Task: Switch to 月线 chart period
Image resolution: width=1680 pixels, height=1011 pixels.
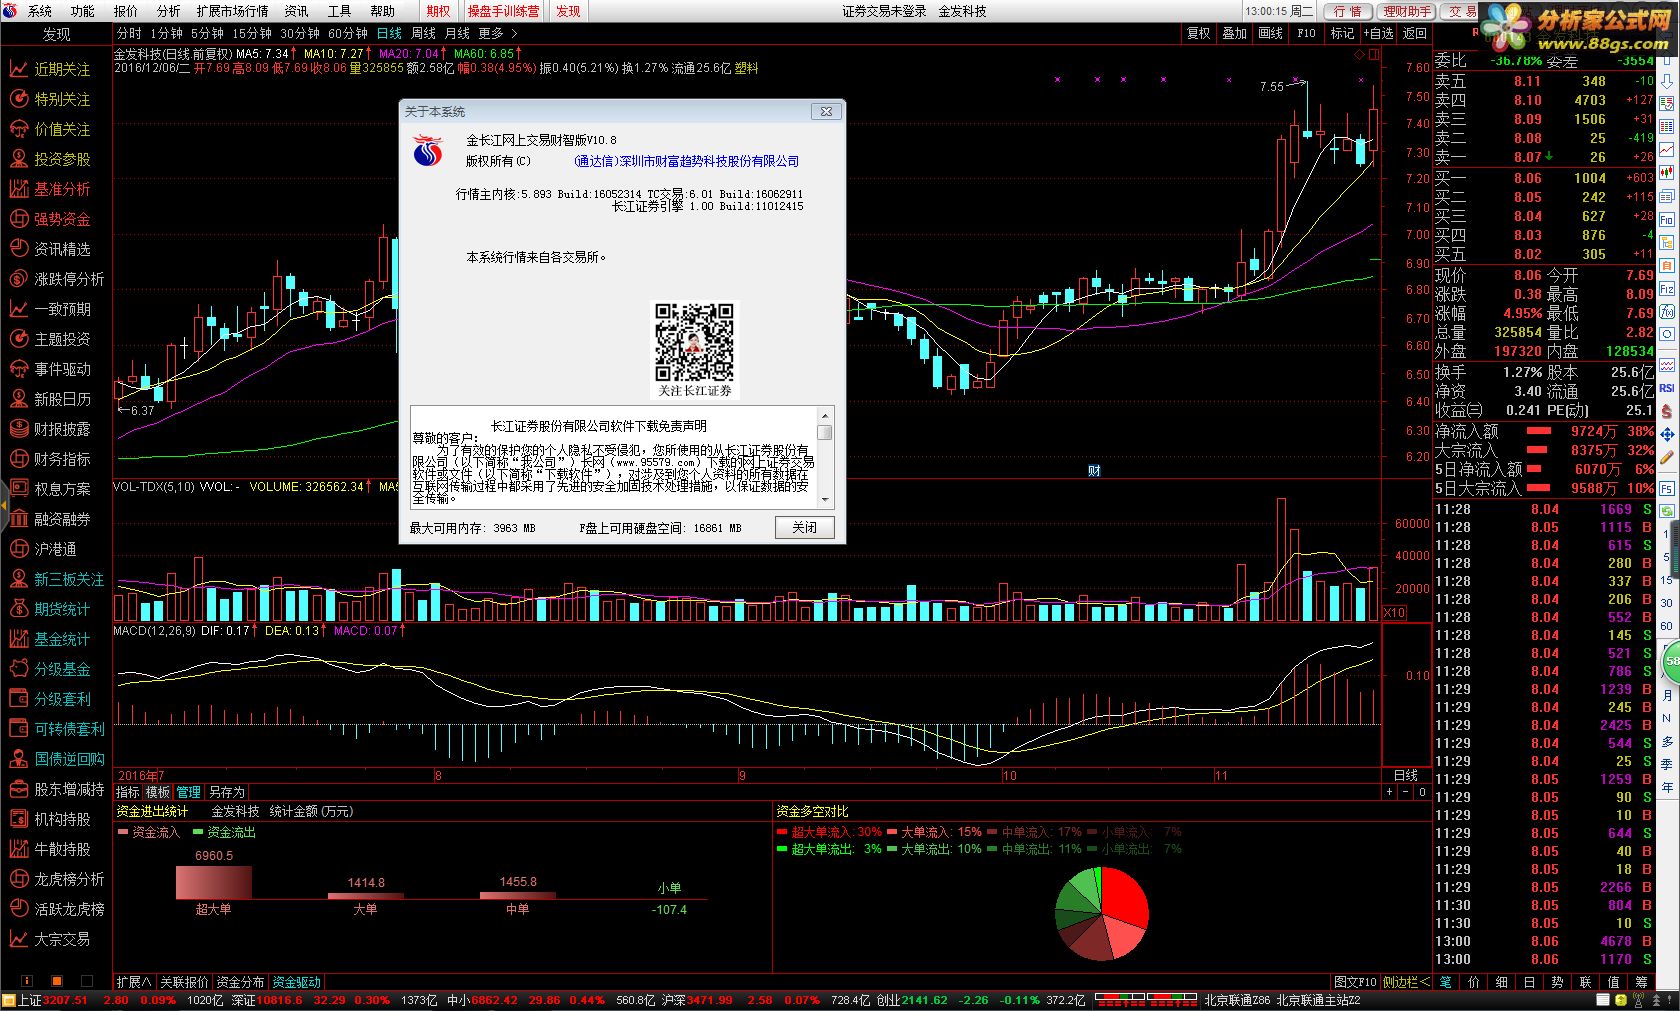Action: (x=457, y=33)
